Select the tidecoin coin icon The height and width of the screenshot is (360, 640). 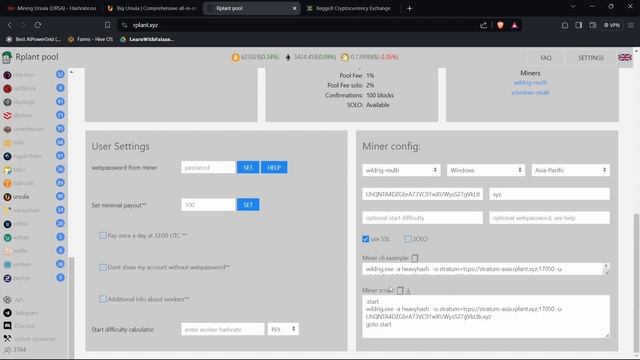coord(7,183)
